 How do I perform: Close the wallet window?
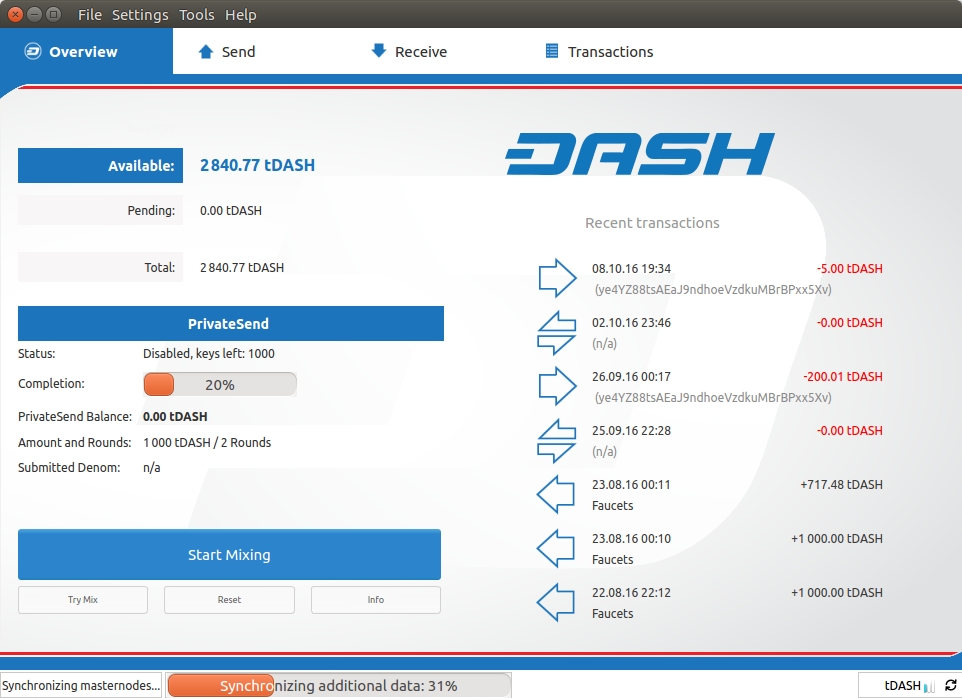click(x=15, y=14)
